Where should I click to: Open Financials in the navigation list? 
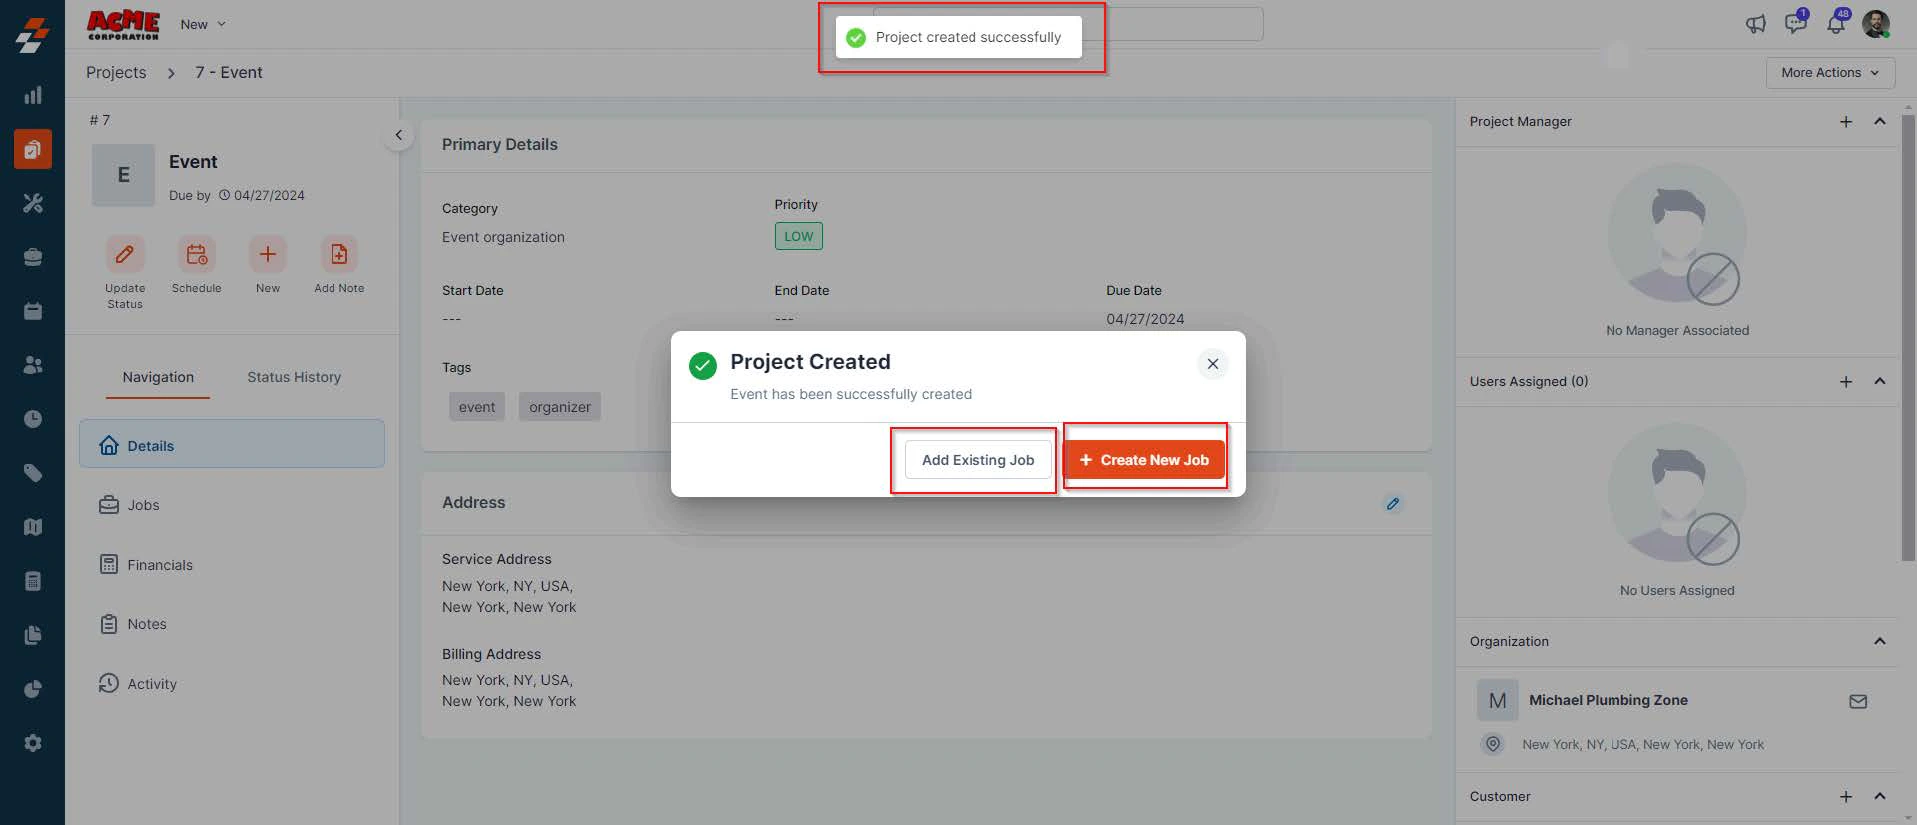coord(232,565)
